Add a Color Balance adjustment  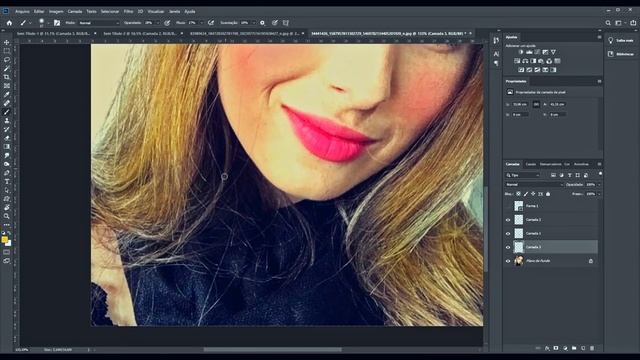(x=525, y=61)
